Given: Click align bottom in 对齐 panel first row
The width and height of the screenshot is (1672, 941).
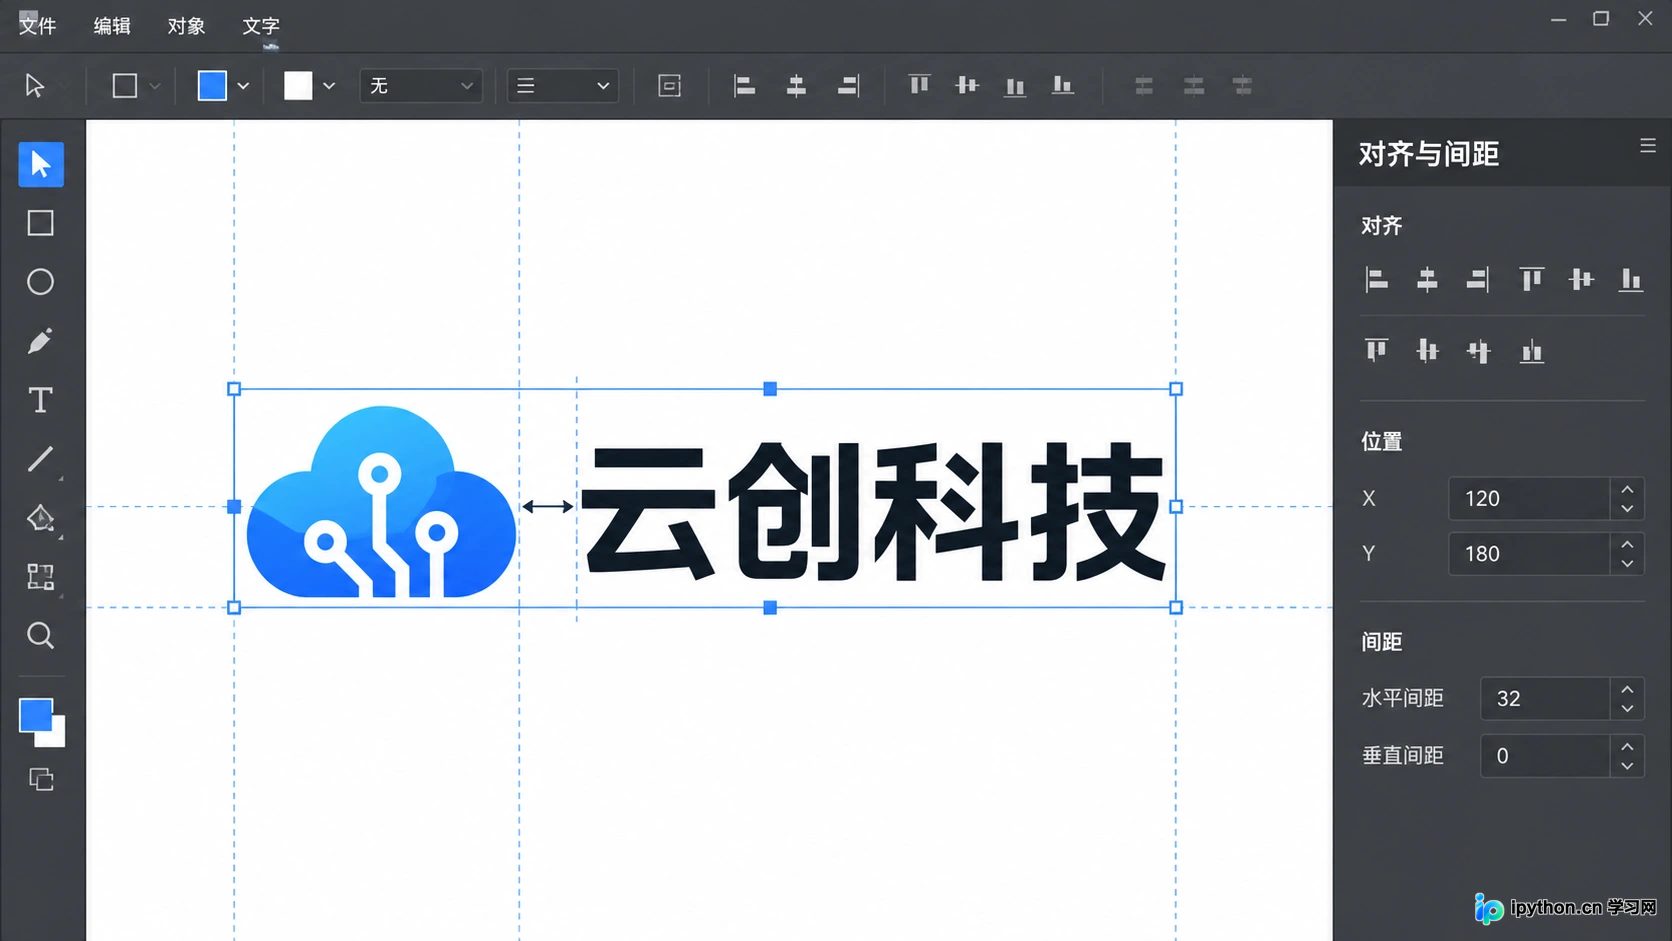Looking at the screenshot, I should point(1631,280).
